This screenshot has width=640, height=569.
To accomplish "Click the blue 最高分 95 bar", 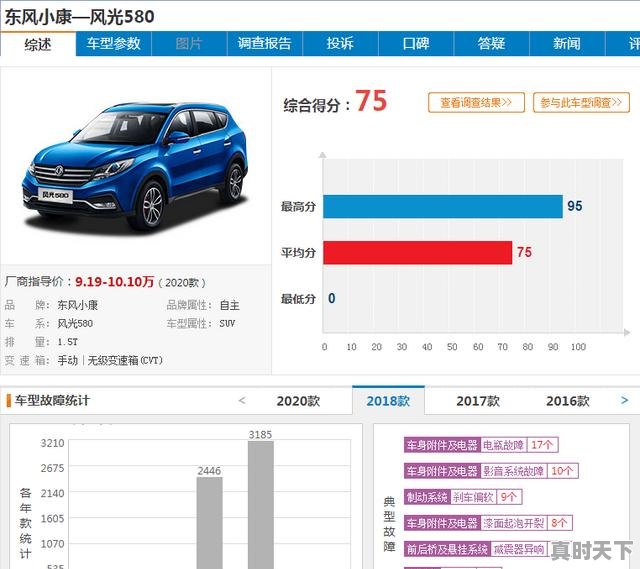I will click(x=443, y=207).
